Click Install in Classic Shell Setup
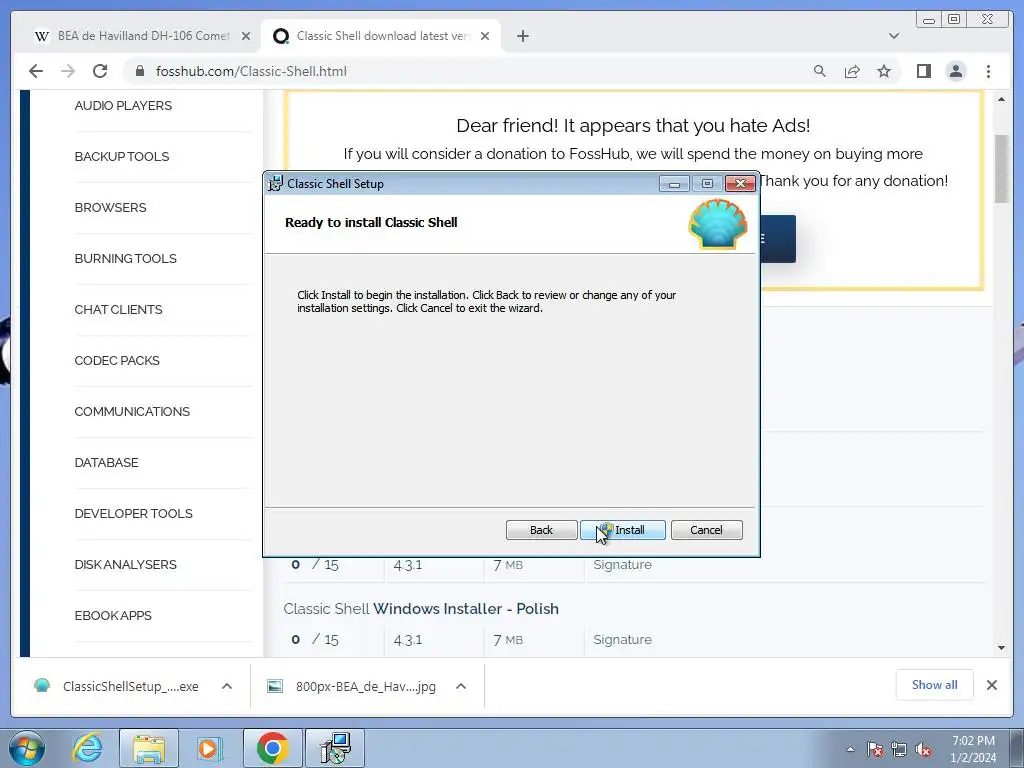1024x768 pixels. click(x=623, y=530)
